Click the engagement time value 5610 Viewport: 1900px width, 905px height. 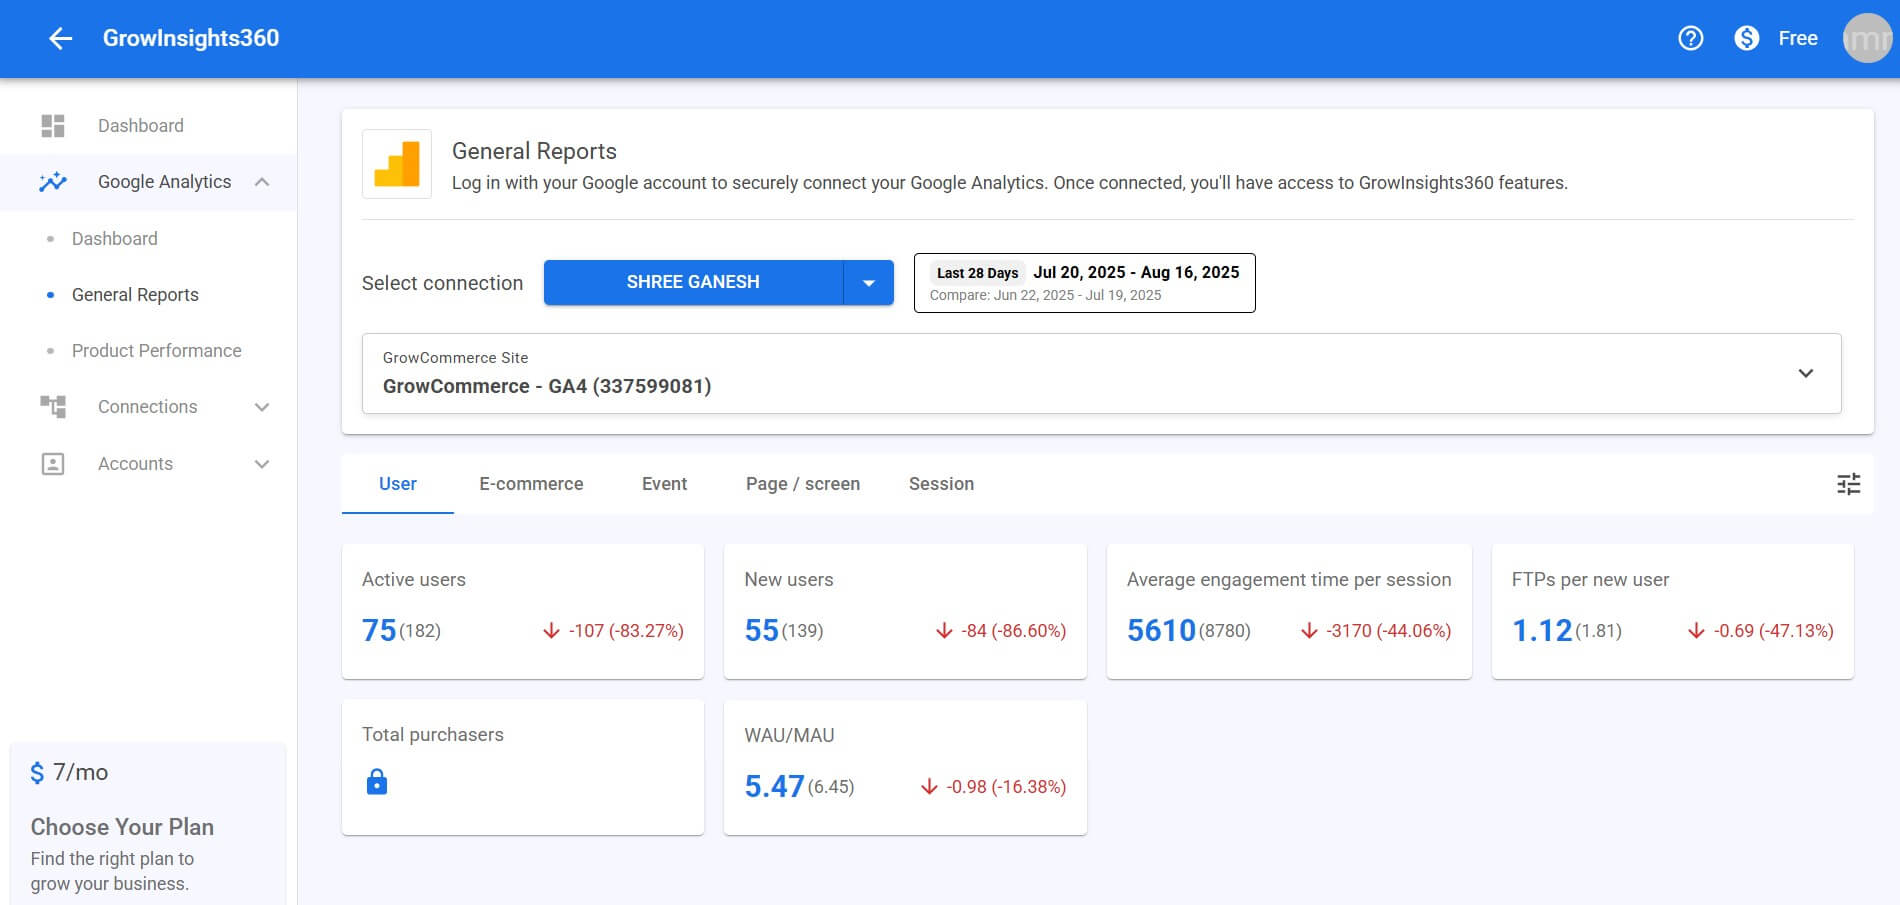(1161, 631)
